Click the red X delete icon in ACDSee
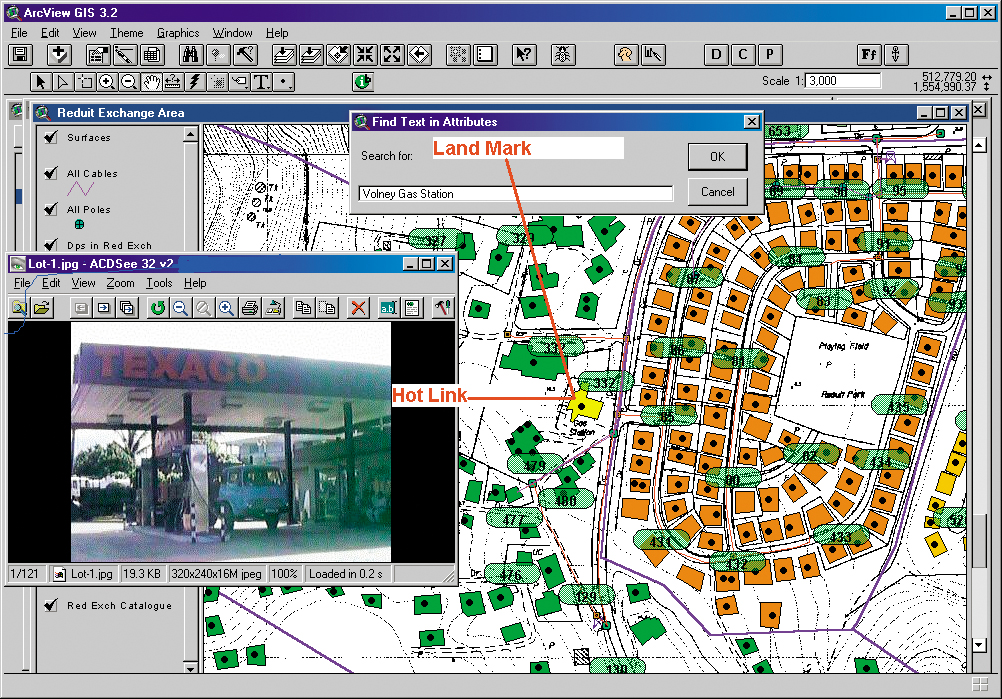 (357, 309)
